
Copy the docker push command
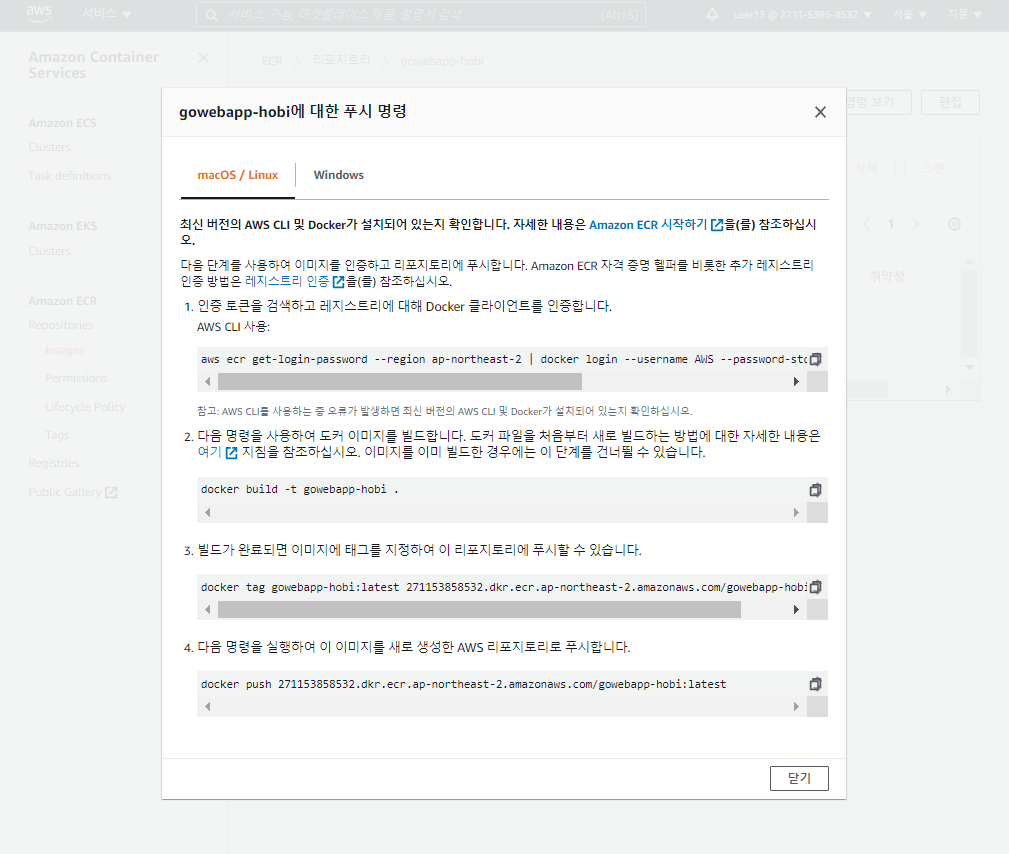815,683
